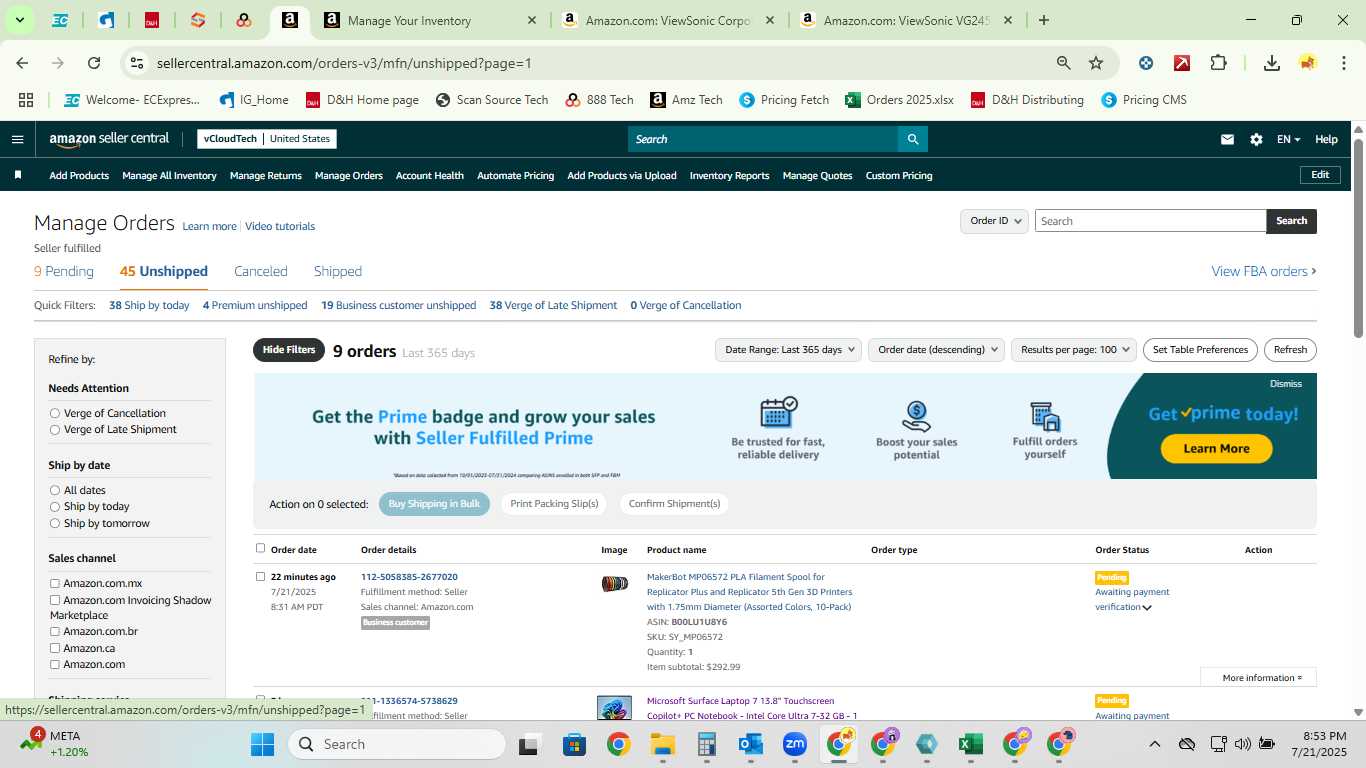1366x768 pixels.
Task: Open View FBA orders link
Action: [1264, 271]
